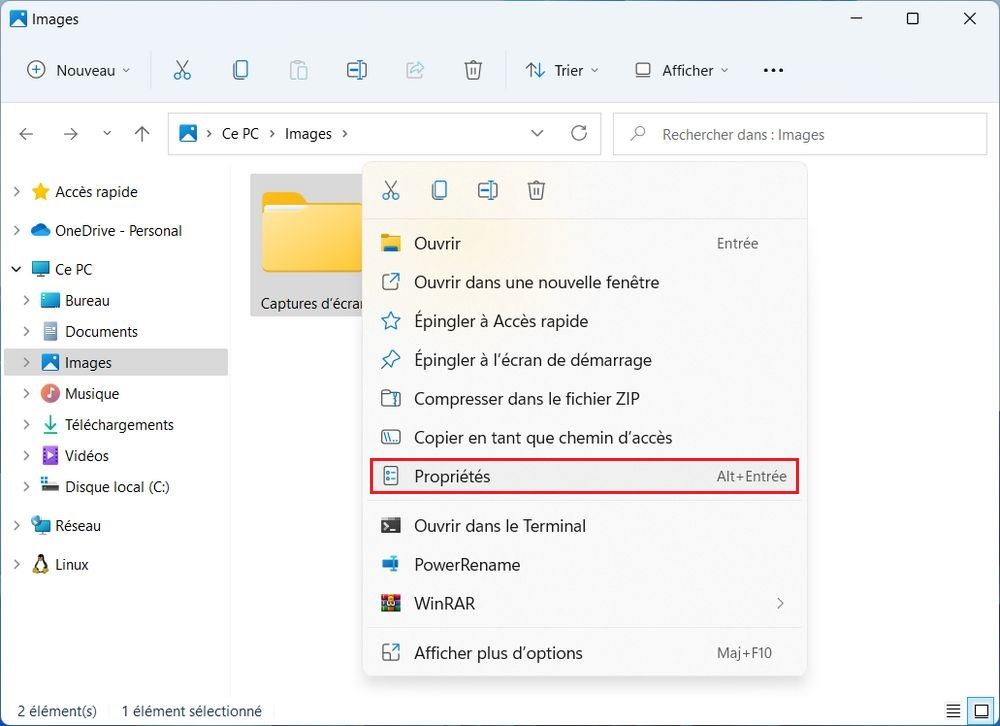Open the See more ellipsis menu
This screenshot has width=1000, height=726.
pos(773,70)
